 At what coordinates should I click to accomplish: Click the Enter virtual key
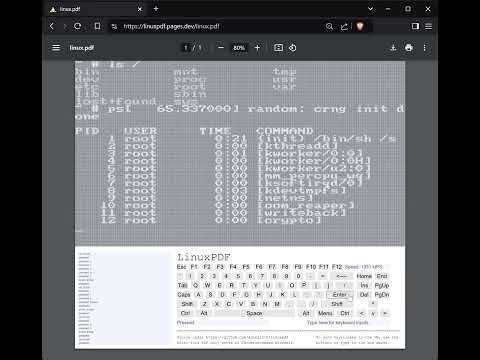(339, 295)
